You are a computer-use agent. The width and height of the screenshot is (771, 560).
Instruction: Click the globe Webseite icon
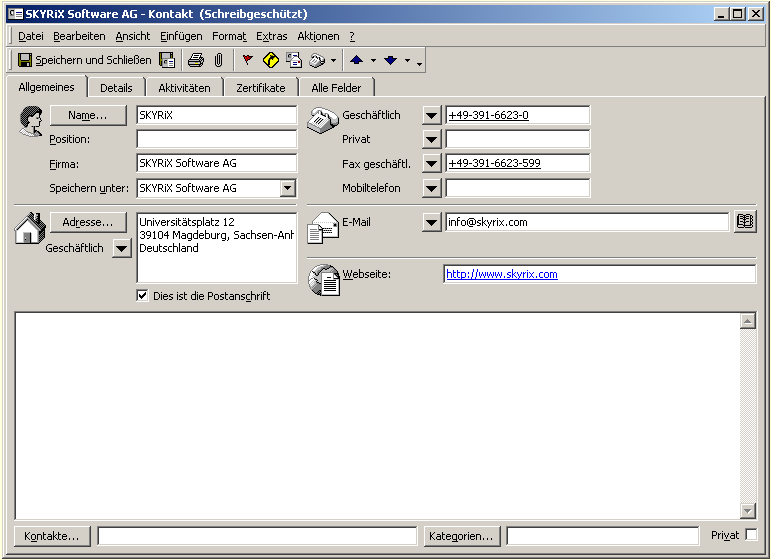pos(324,280)
